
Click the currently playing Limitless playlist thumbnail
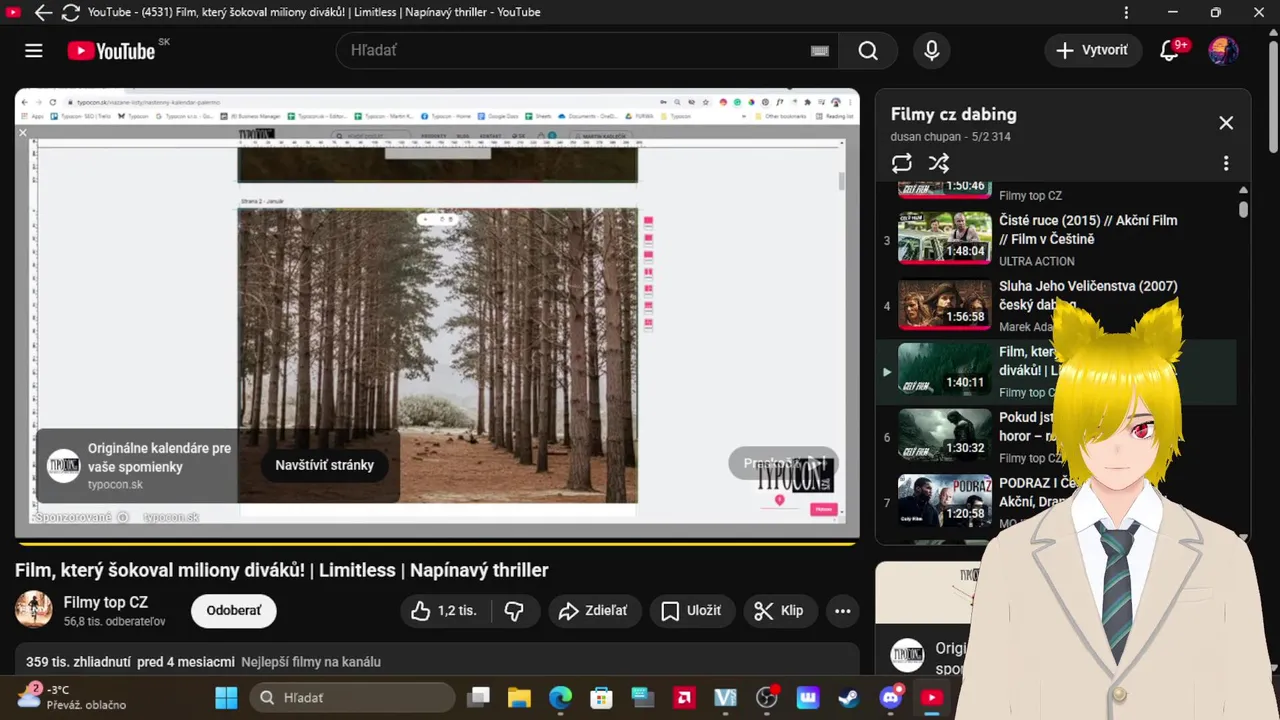tap(945, 369)
